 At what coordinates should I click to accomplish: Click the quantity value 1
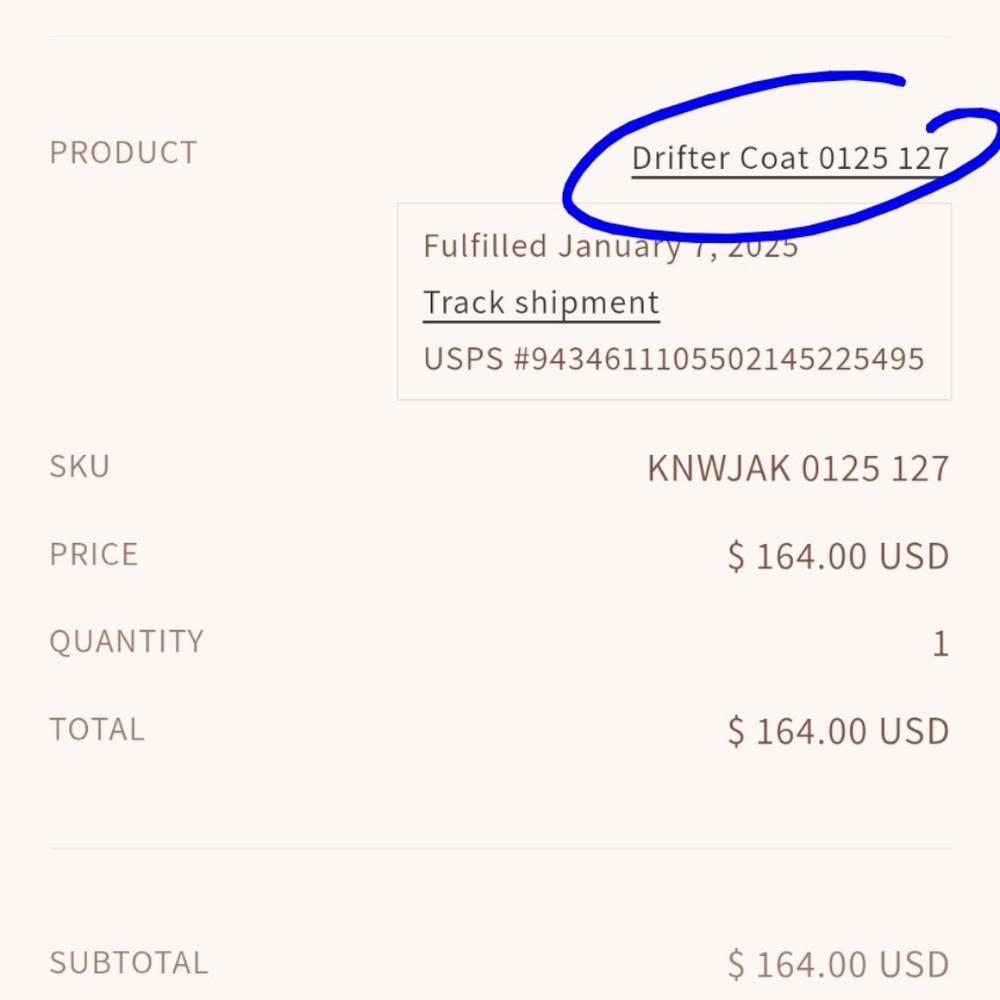941,644
